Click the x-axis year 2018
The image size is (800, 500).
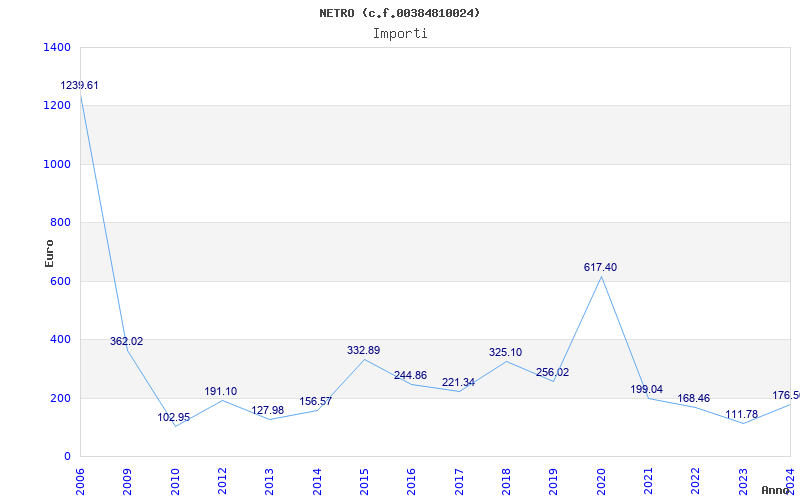[506, 481]
